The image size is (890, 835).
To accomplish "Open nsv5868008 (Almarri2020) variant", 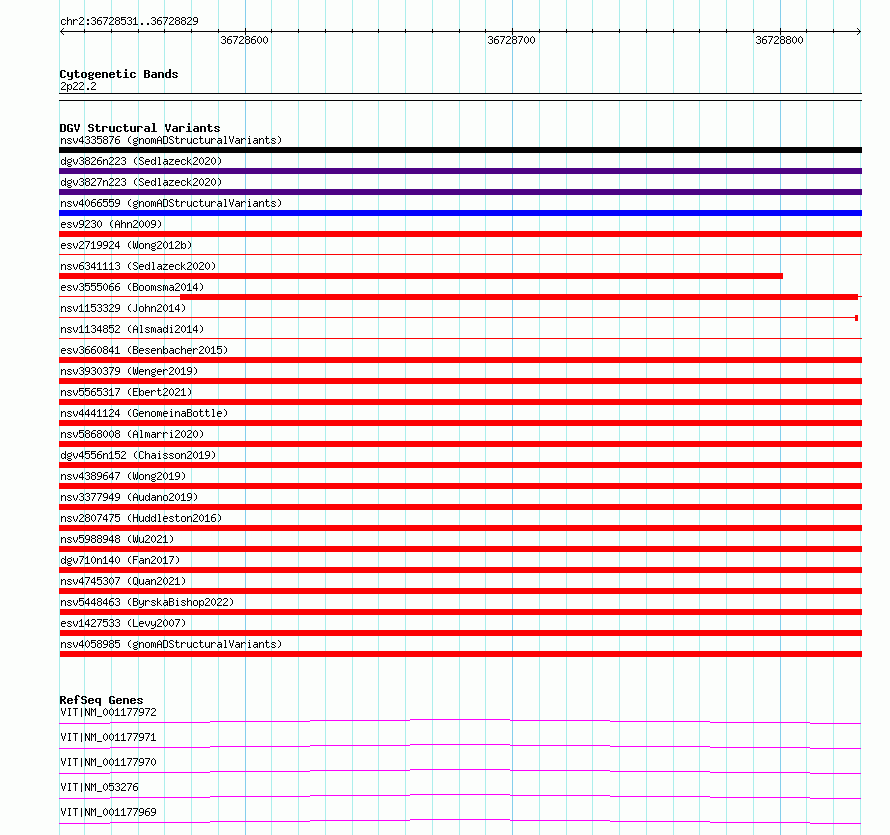I will [132, 434].
